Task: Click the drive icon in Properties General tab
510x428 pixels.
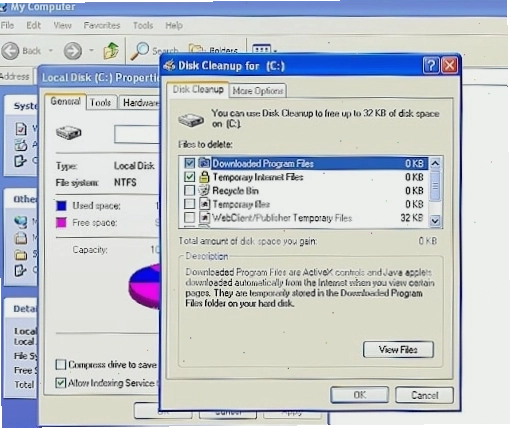Action: coord(69,132)
